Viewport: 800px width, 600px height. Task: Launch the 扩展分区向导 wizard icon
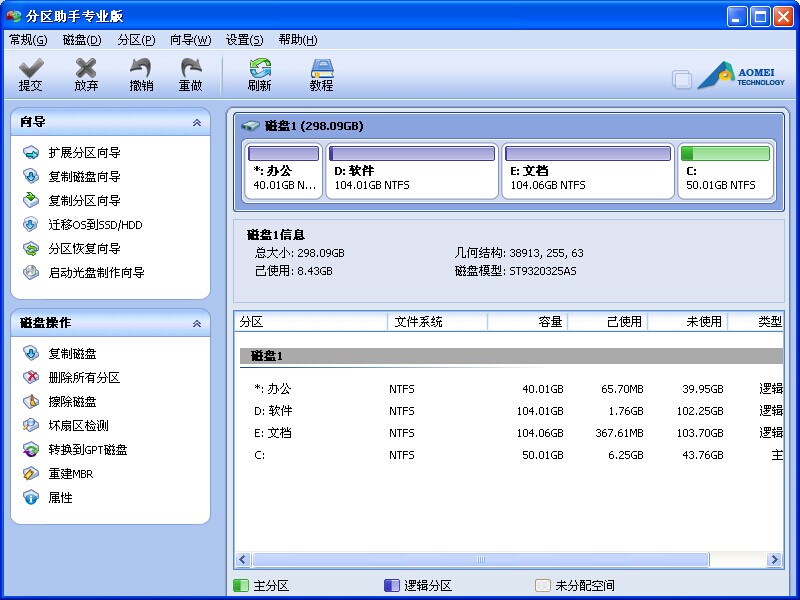click(31, 153)
